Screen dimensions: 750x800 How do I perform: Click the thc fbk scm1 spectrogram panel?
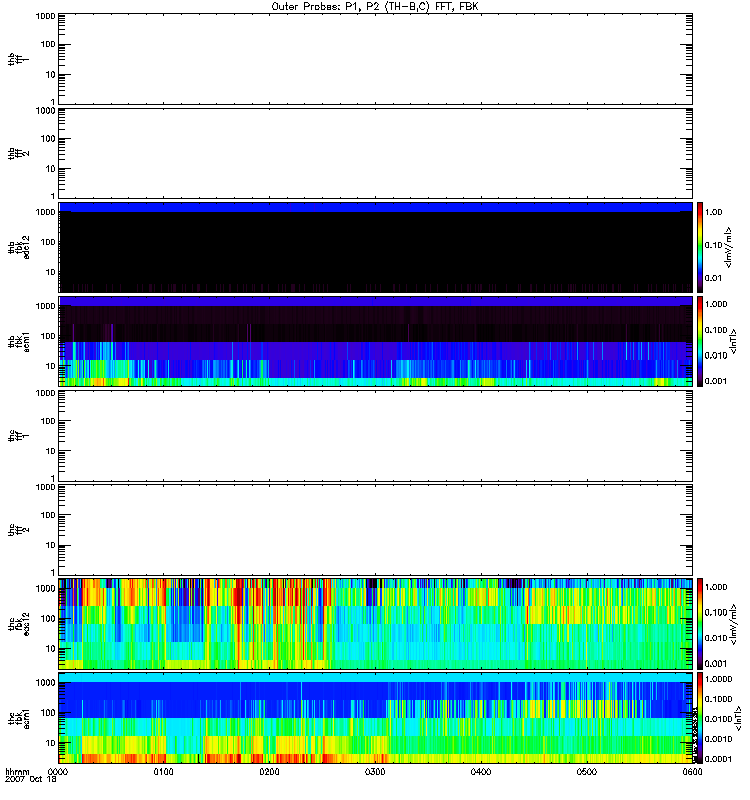click(375, 717)
